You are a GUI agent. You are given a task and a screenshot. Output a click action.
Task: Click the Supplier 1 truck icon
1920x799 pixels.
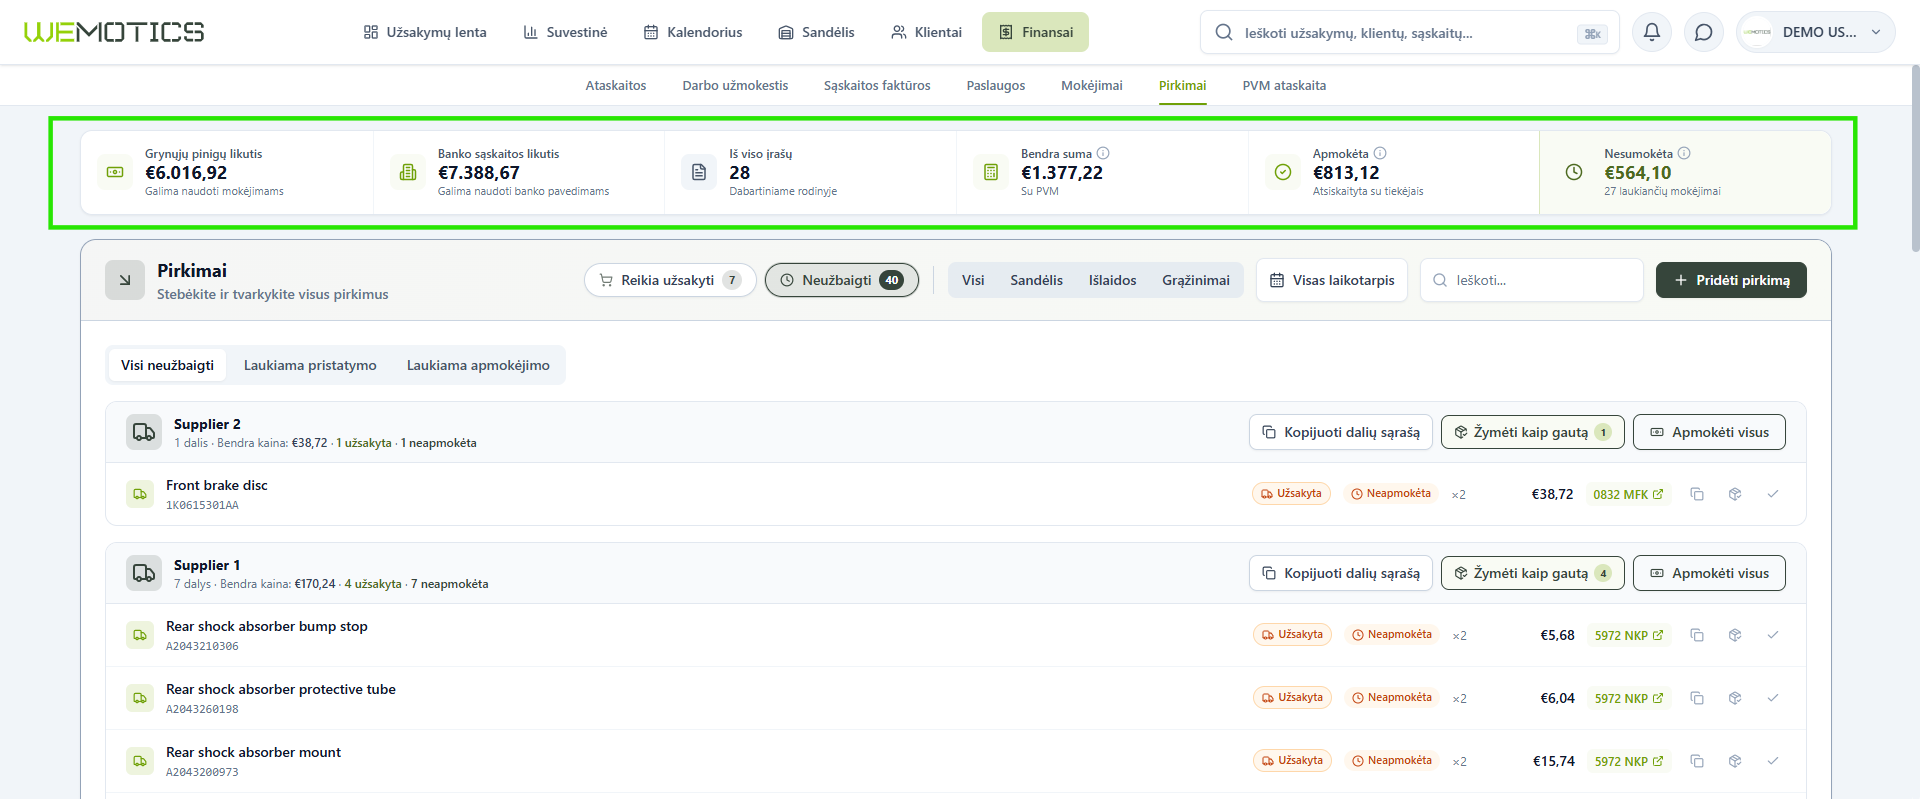coord(144,573)
